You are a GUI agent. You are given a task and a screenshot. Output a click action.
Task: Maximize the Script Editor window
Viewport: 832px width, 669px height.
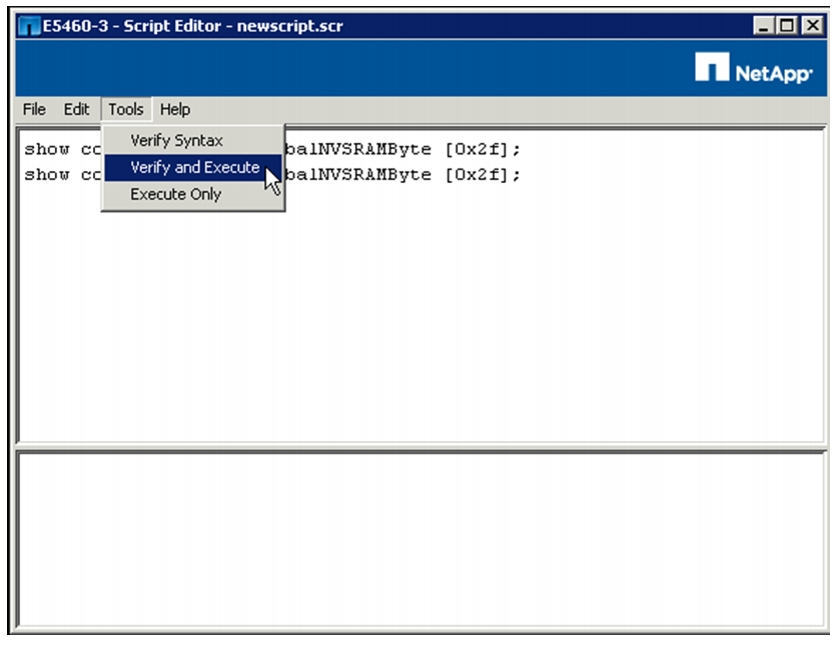click(787, 25)
